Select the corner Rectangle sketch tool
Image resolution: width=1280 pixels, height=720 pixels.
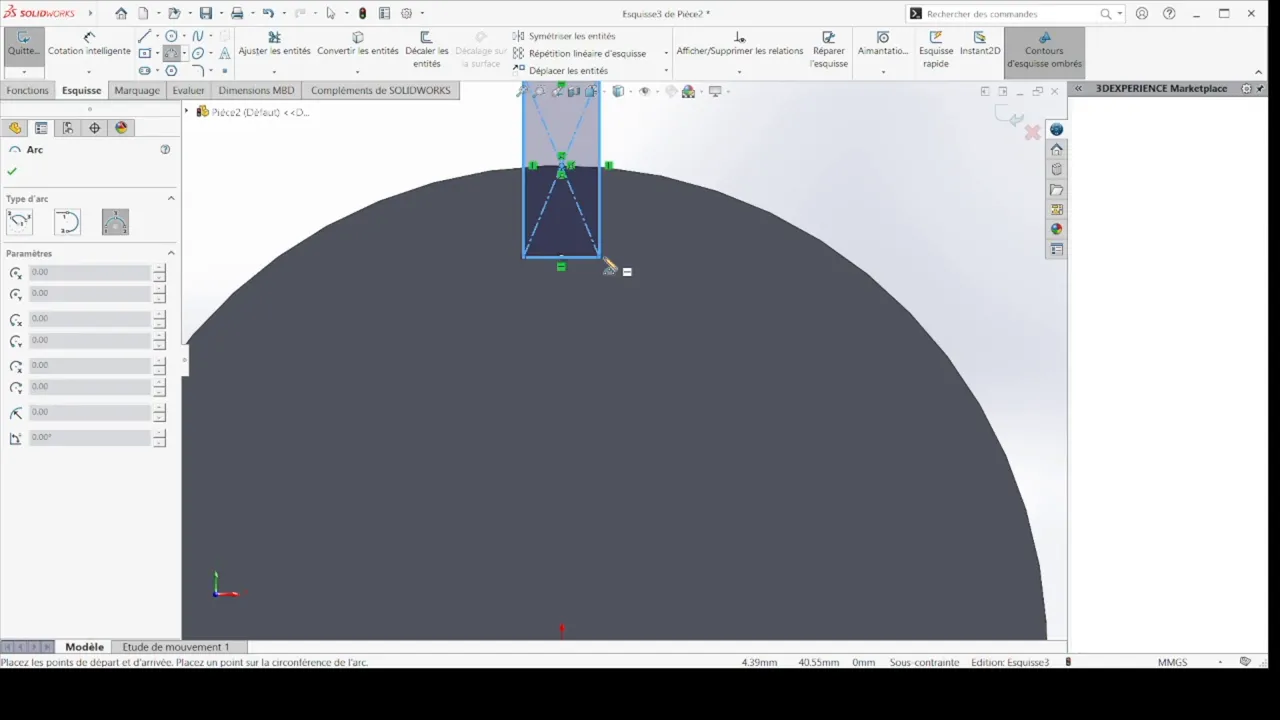point(144,53)
